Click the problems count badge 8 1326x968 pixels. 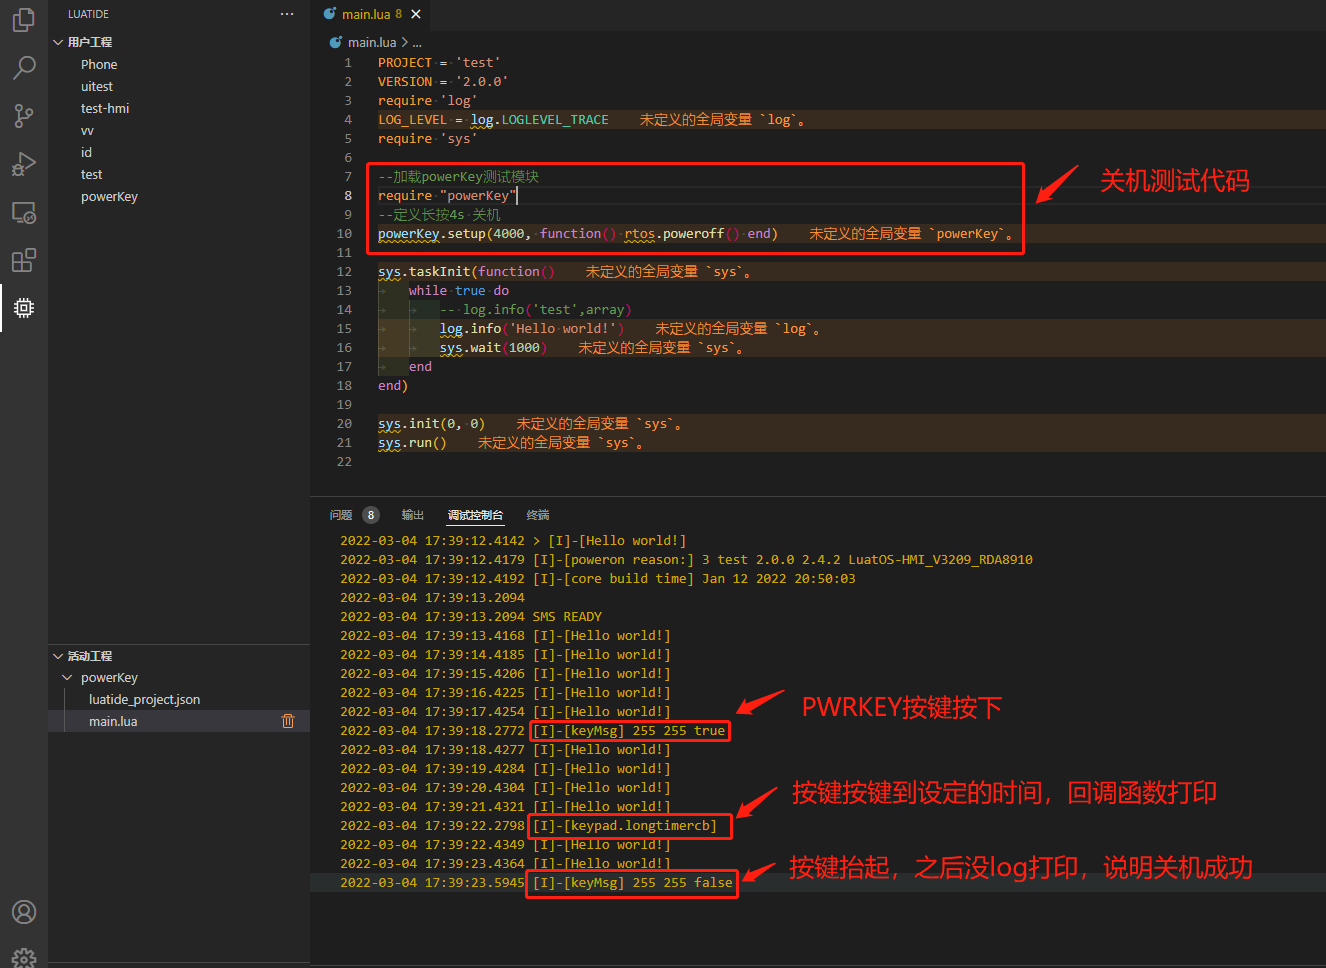point(371,515)
